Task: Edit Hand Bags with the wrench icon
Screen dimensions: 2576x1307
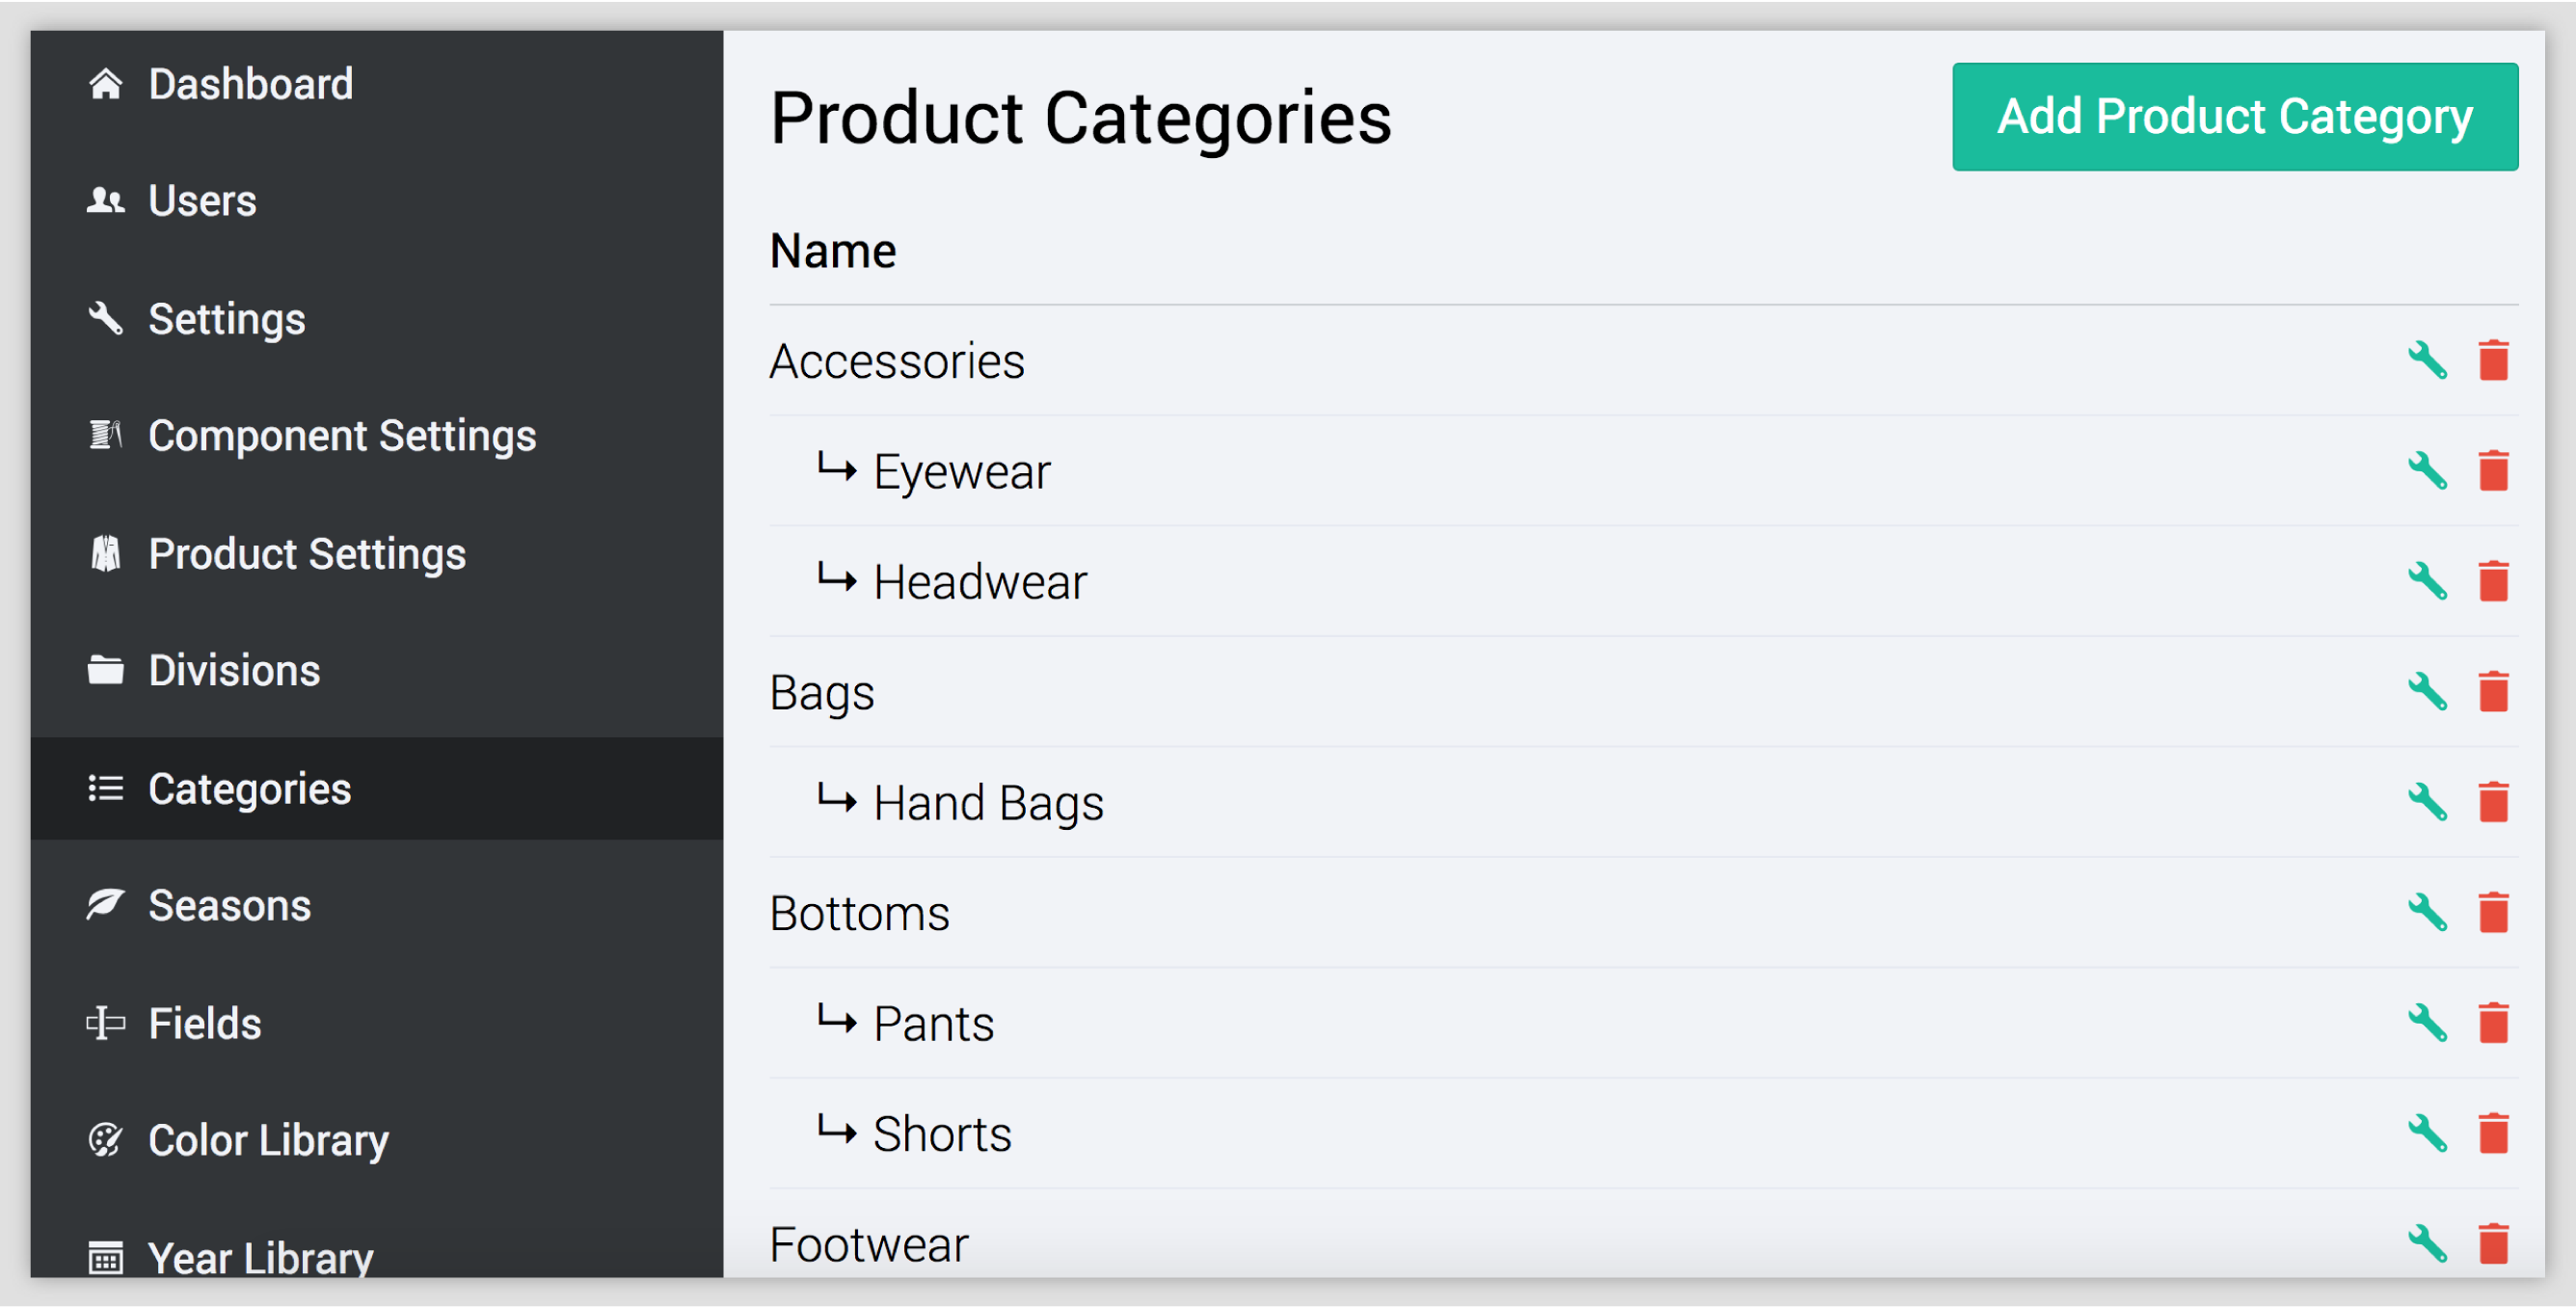Action: (x=2427, y=803)
